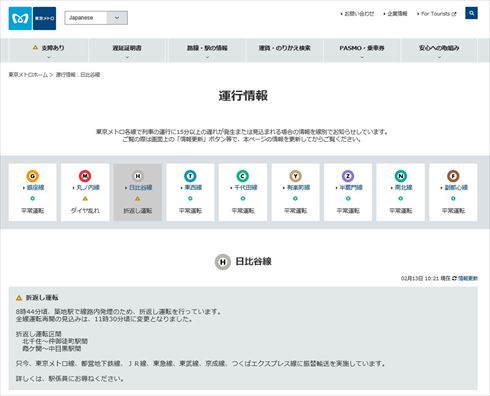Click the refresh arrows icon beside 情報更新

pos(454,278)
